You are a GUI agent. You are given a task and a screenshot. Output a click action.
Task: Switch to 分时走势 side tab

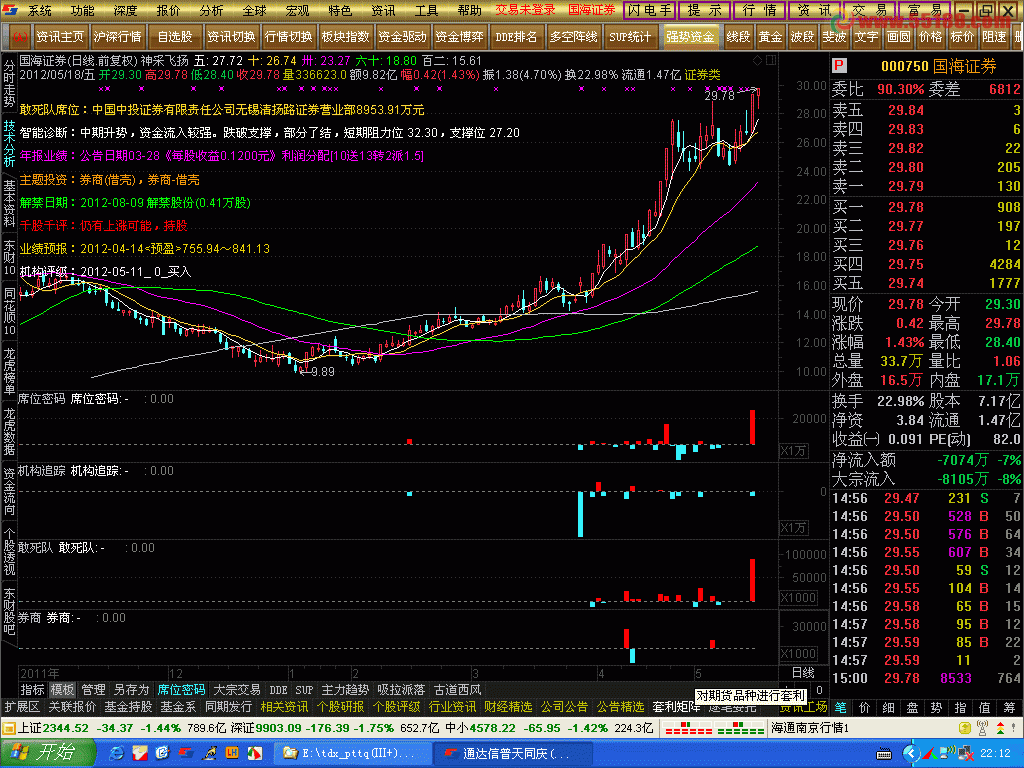pos(9,84)
